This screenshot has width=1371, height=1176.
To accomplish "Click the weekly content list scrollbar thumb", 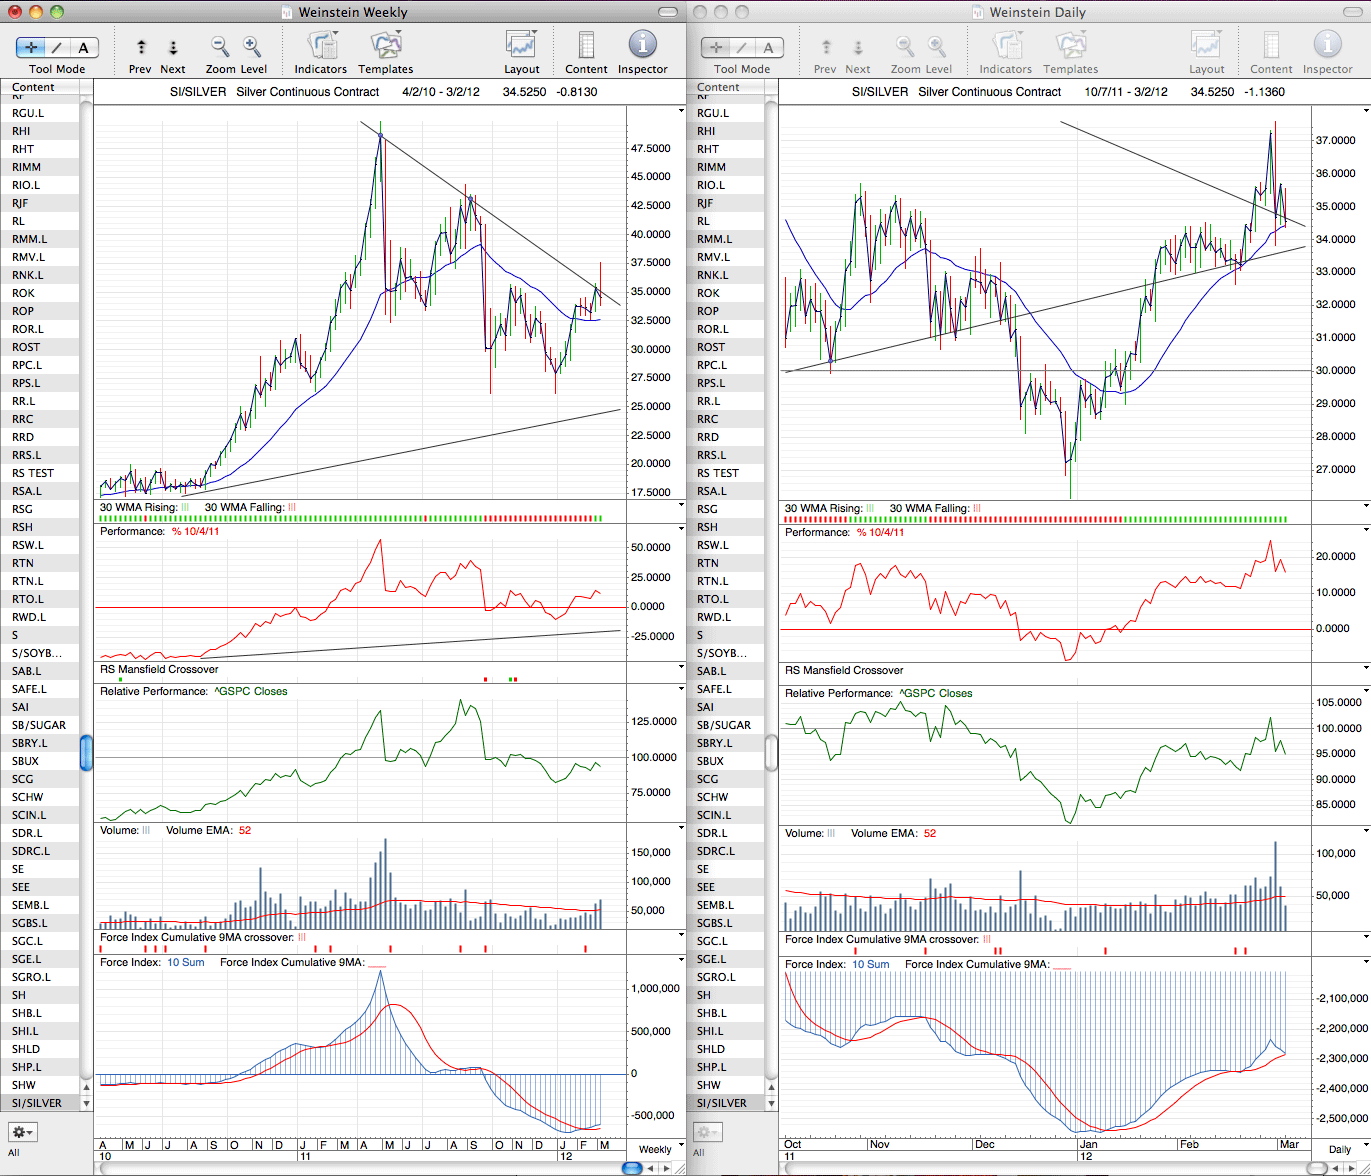I will (x=87, y=753).
